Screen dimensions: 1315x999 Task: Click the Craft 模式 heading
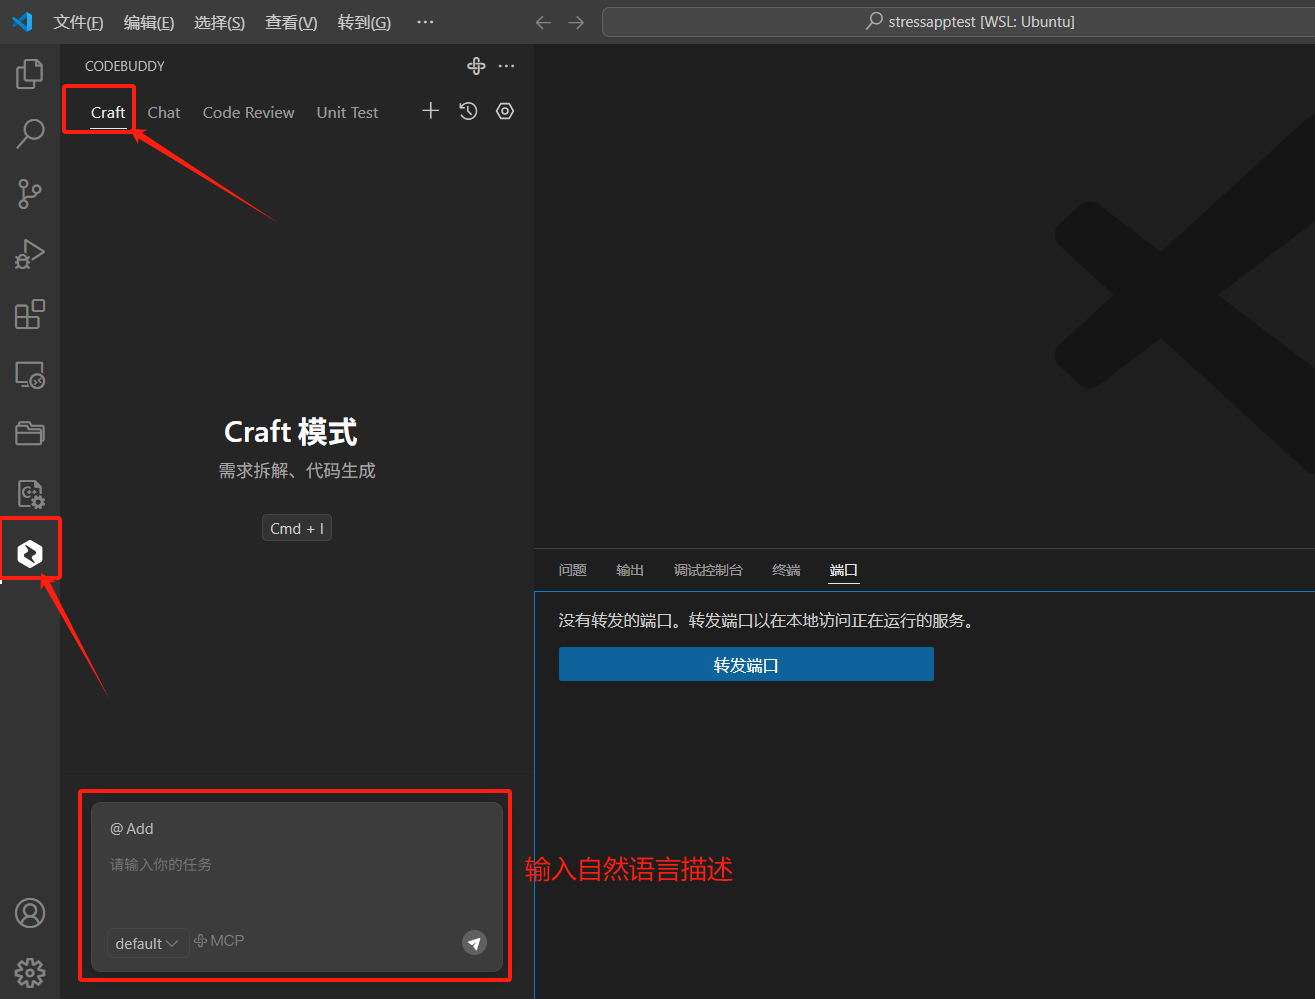coord(291,432)
